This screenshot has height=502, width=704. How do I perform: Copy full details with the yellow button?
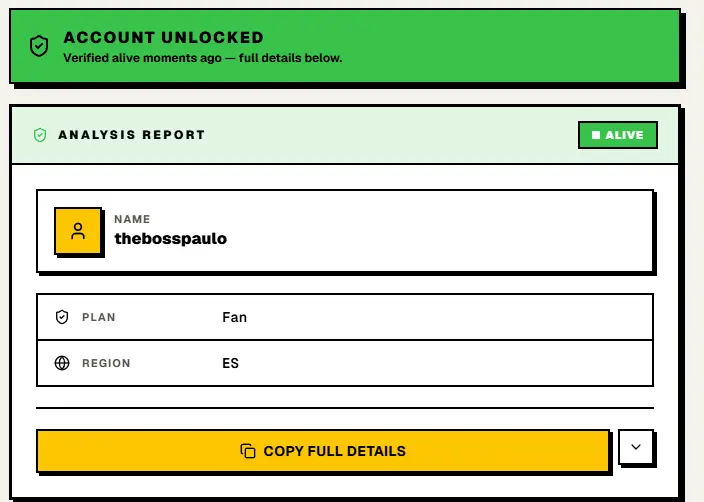coord(323,451)
